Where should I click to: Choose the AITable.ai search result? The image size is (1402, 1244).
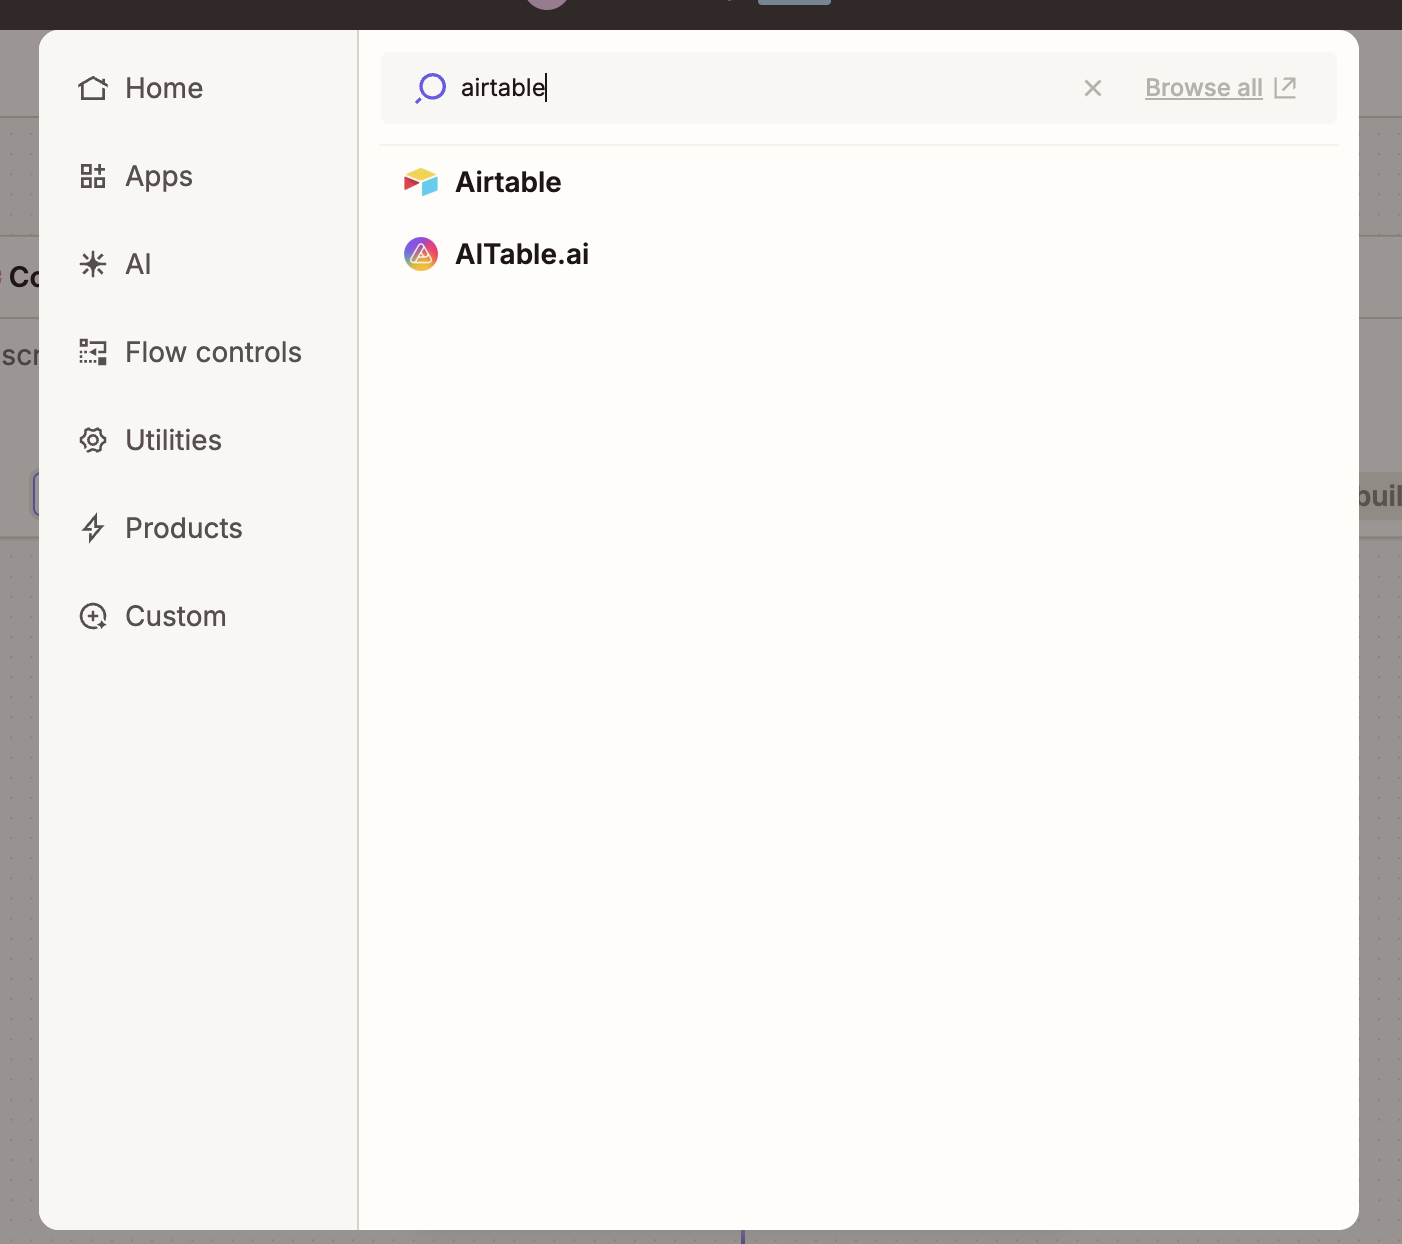(x=521, y=254)
